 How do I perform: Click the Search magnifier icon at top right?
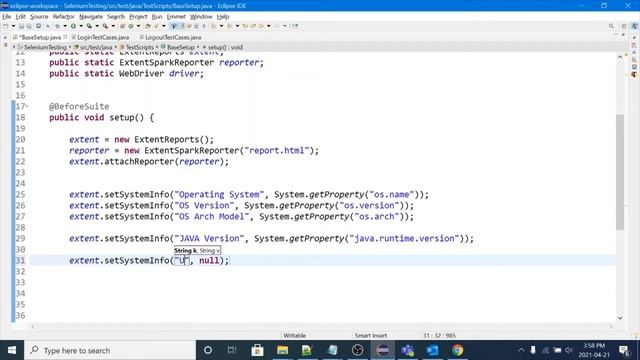pyautogui.click(x=611, y=26)
